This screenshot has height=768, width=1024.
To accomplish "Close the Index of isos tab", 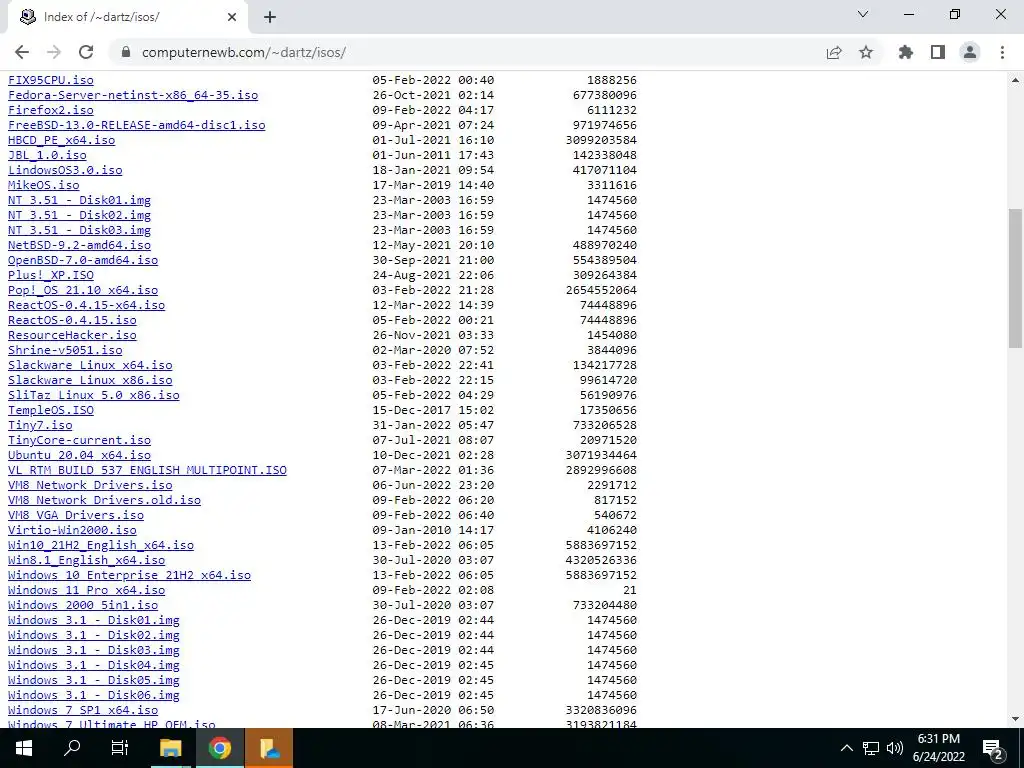I will click(x=232, y=17).
